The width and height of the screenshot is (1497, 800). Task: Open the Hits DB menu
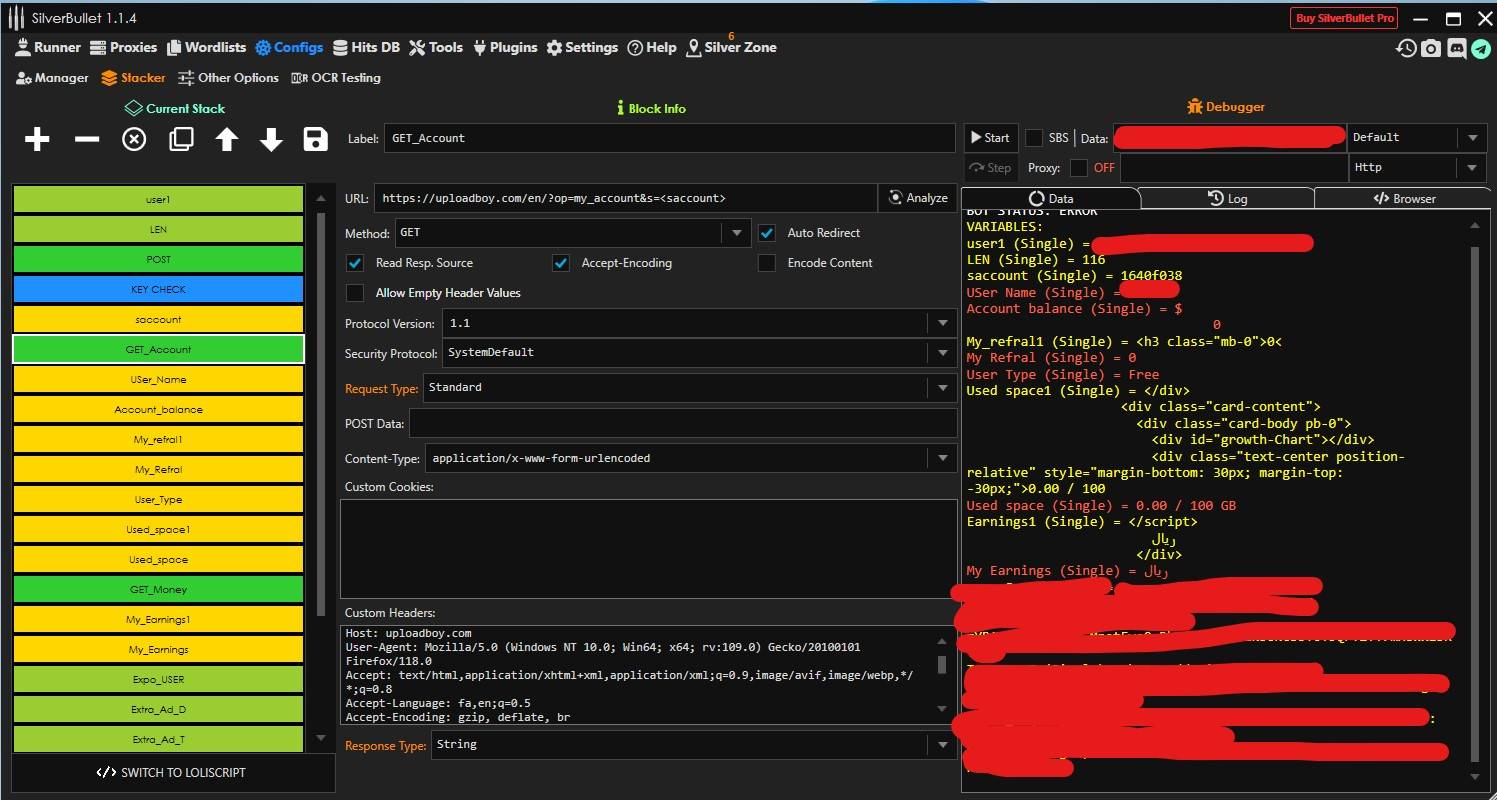point(366,47)
